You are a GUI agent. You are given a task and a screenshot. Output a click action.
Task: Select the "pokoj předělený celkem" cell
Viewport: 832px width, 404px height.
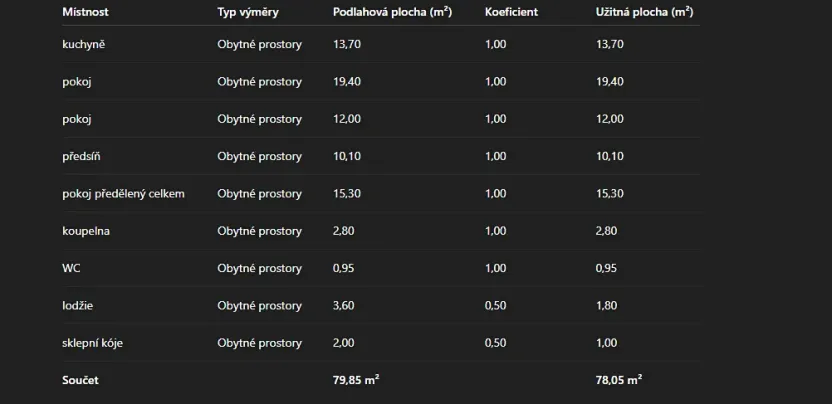click(123, 193)
